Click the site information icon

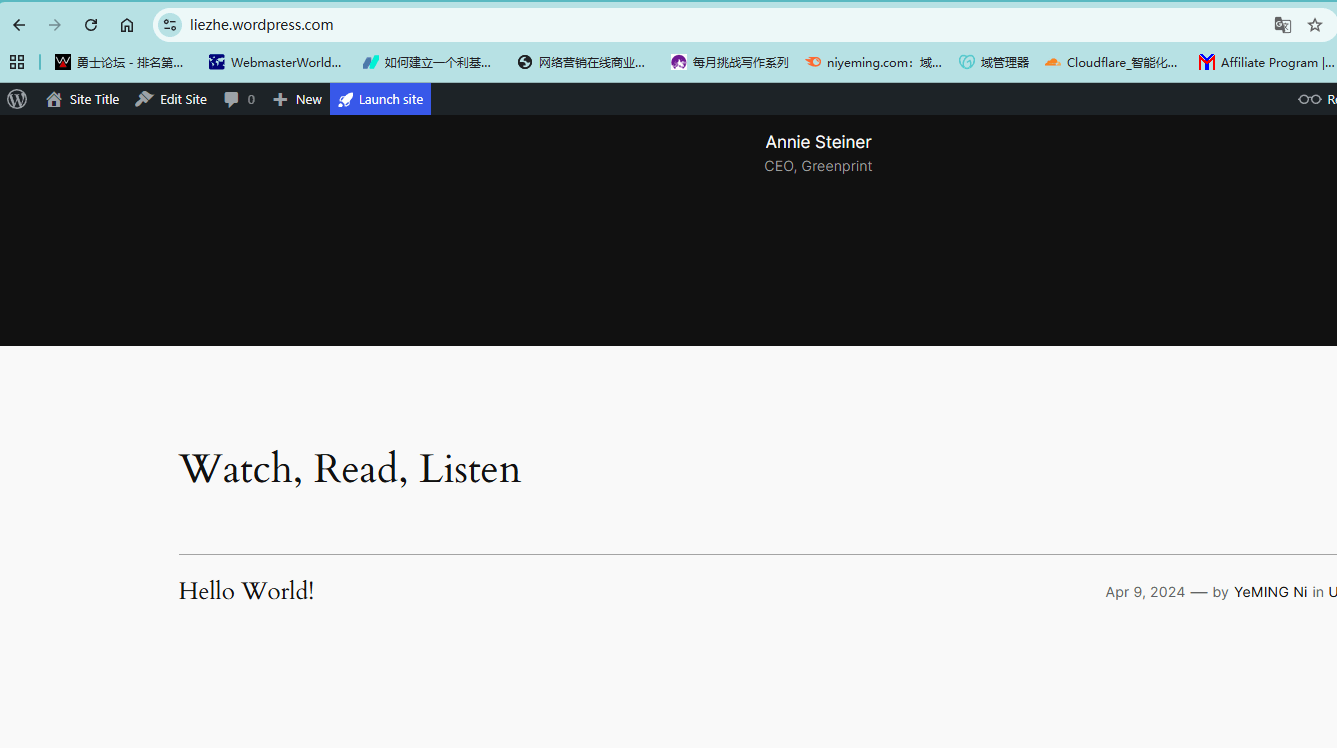(170, 25)
